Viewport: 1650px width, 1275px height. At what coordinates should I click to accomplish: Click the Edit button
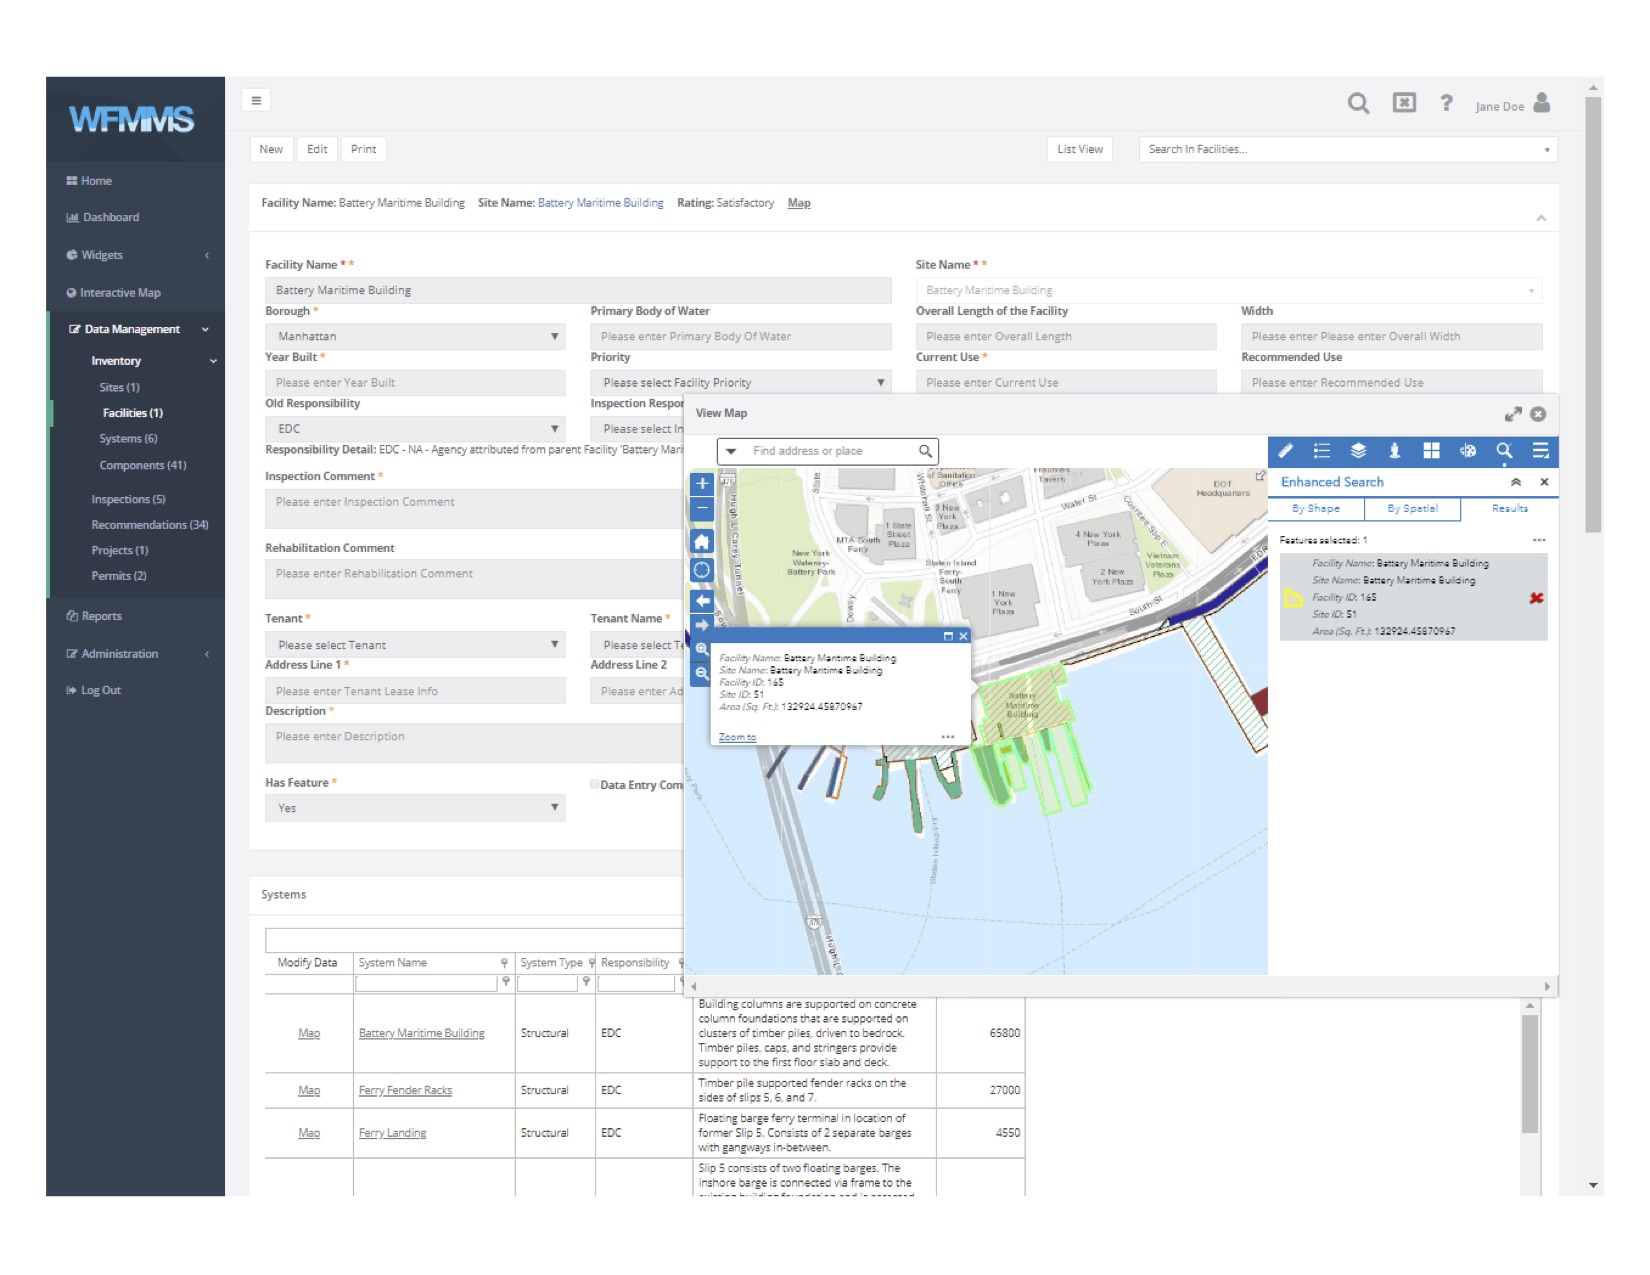pyautogui.click(x=317, y=149)
